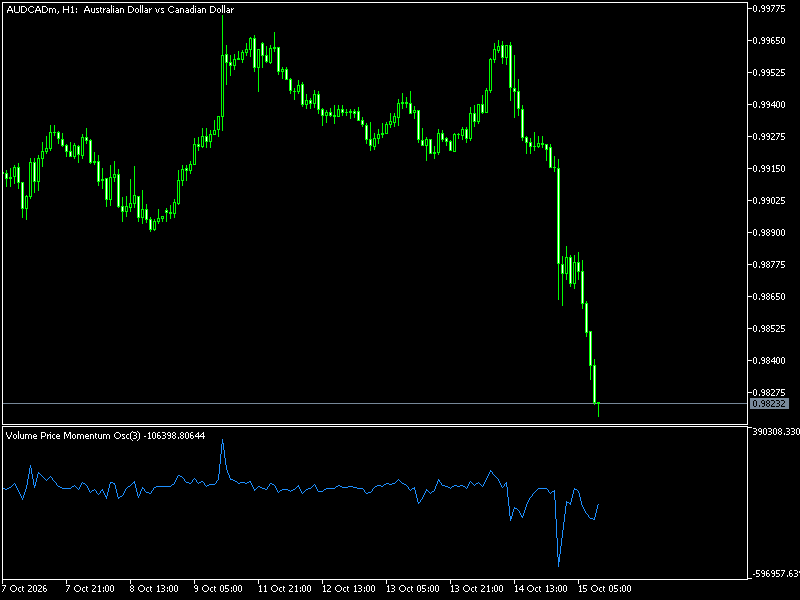Viewport: 800px width, 600px height.
Task: Click the 0.98275 price axis label
Action: 771,392
